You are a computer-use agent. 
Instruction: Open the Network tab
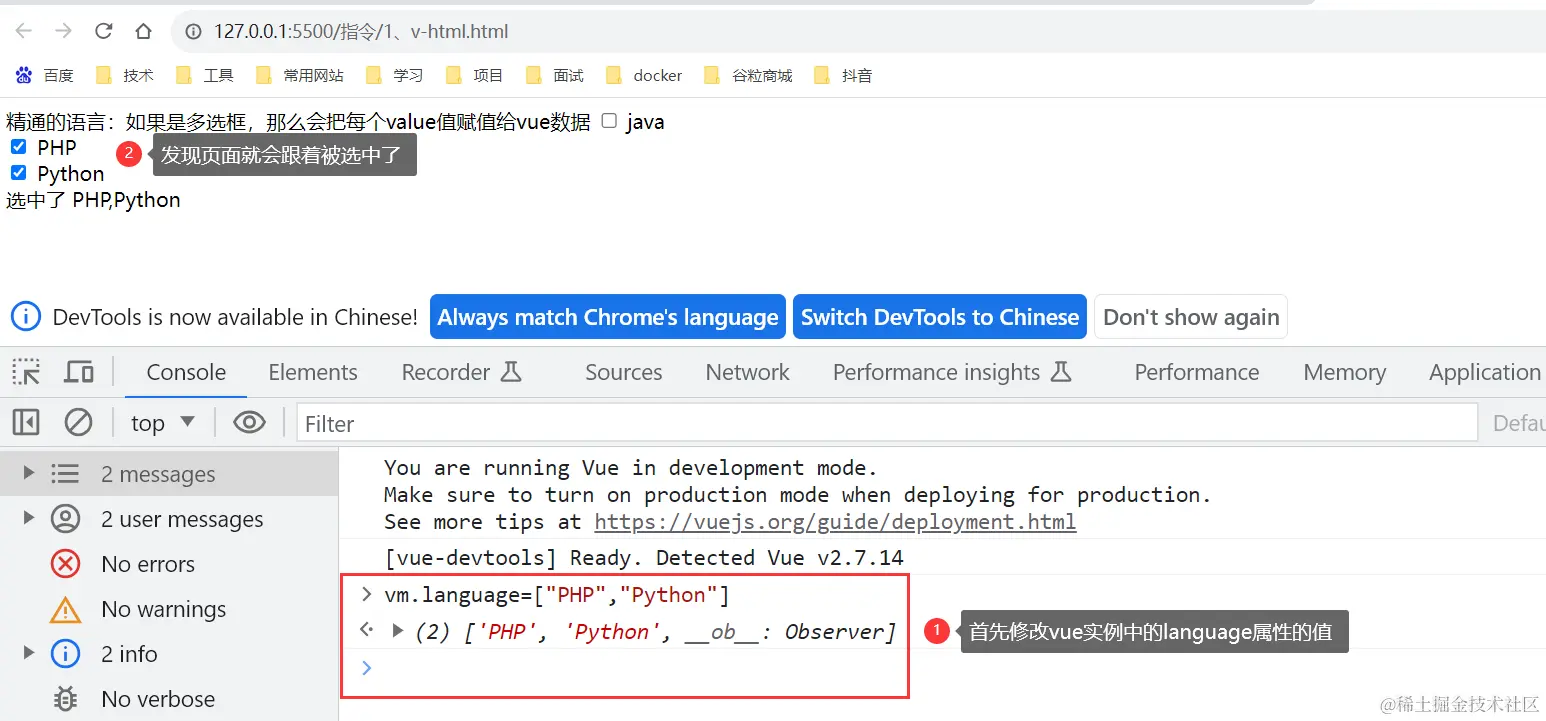click(748, 372)
